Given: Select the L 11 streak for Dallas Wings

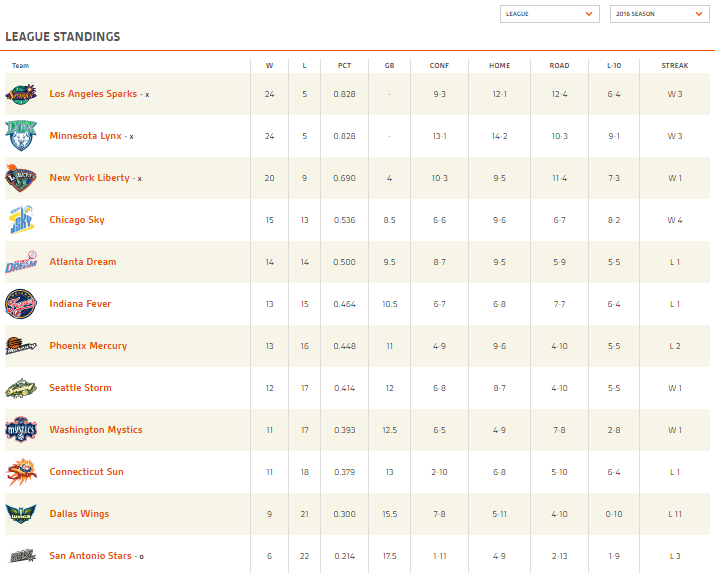Looking at the screenshot, I should (675, 514).
